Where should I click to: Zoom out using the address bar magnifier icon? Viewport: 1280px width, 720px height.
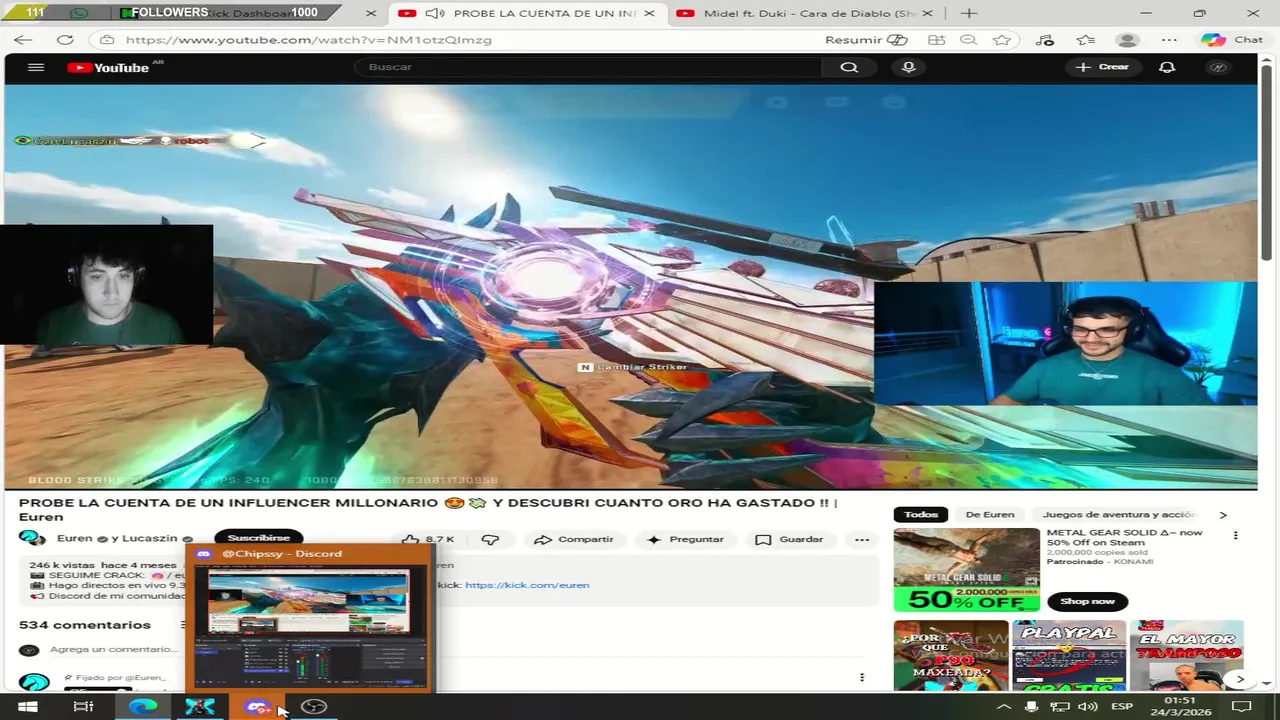968,40
